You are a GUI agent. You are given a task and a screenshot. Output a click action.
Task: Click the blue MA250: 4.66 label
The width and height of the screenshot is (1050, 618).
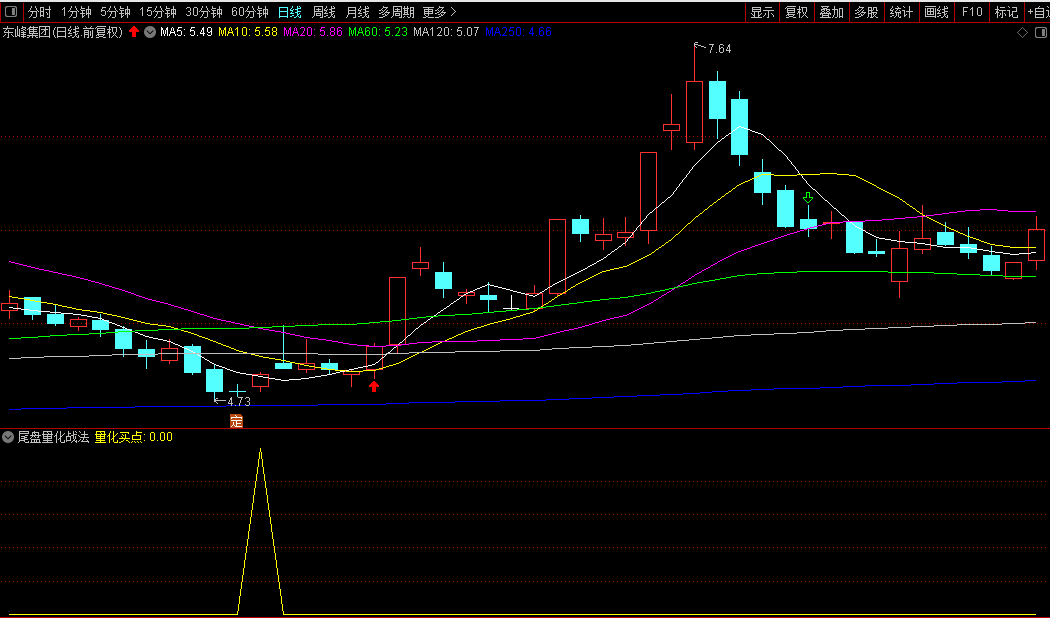pos(518,31)
